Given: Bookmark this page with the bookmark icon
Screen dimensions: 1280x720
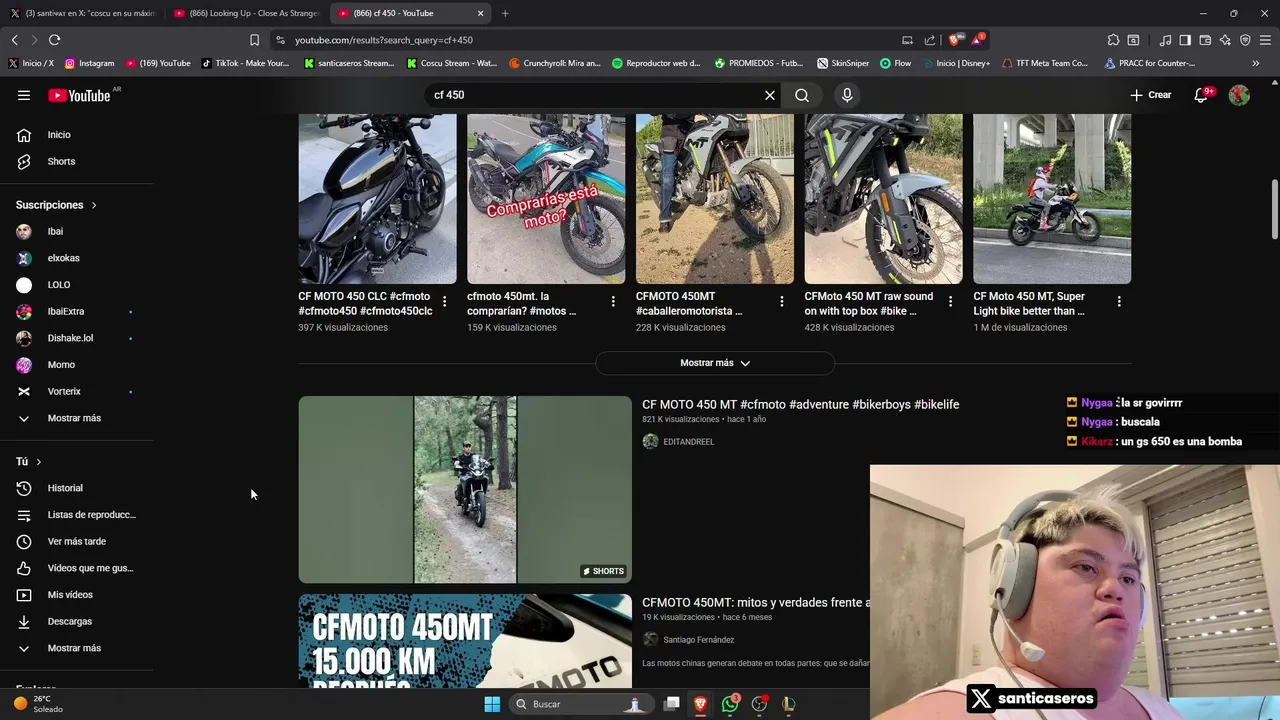Looking at the screenshot, I should coord(254,40).
